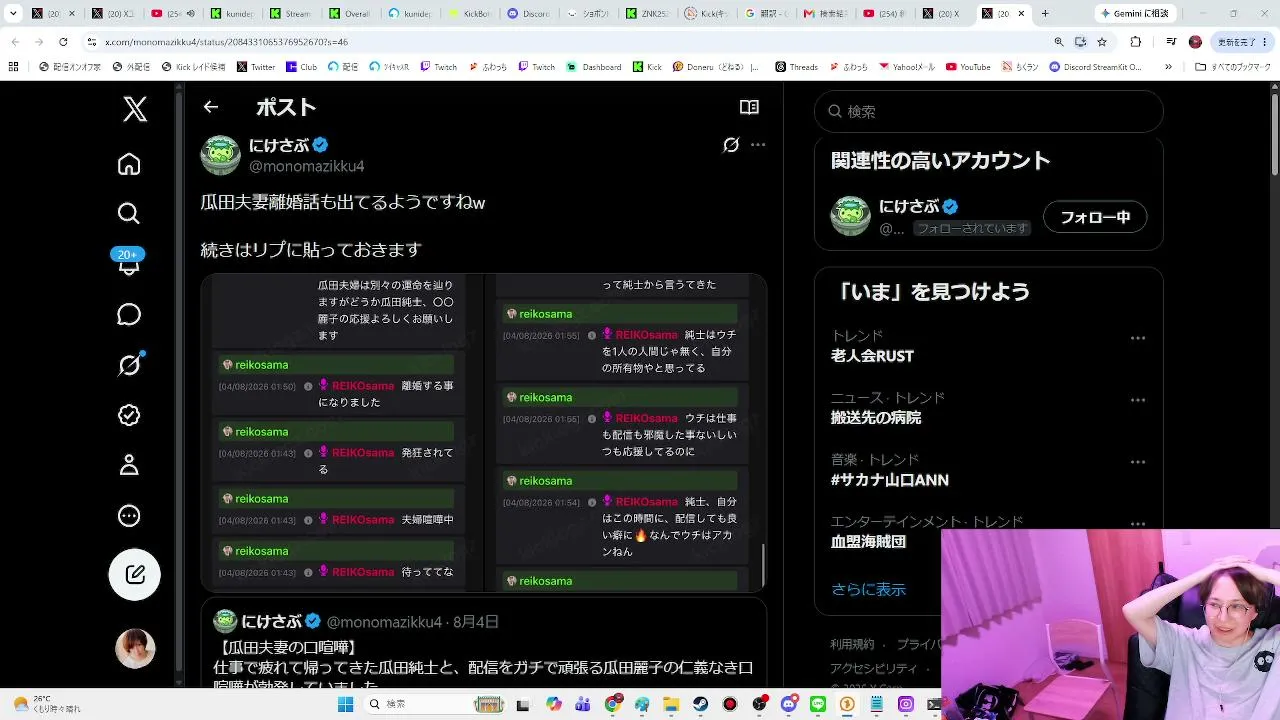The width and height of the screenshot is (1280, 720).
Task: Go to X Home via house icon
Action: pyautogui.click(x=129, y=164)
